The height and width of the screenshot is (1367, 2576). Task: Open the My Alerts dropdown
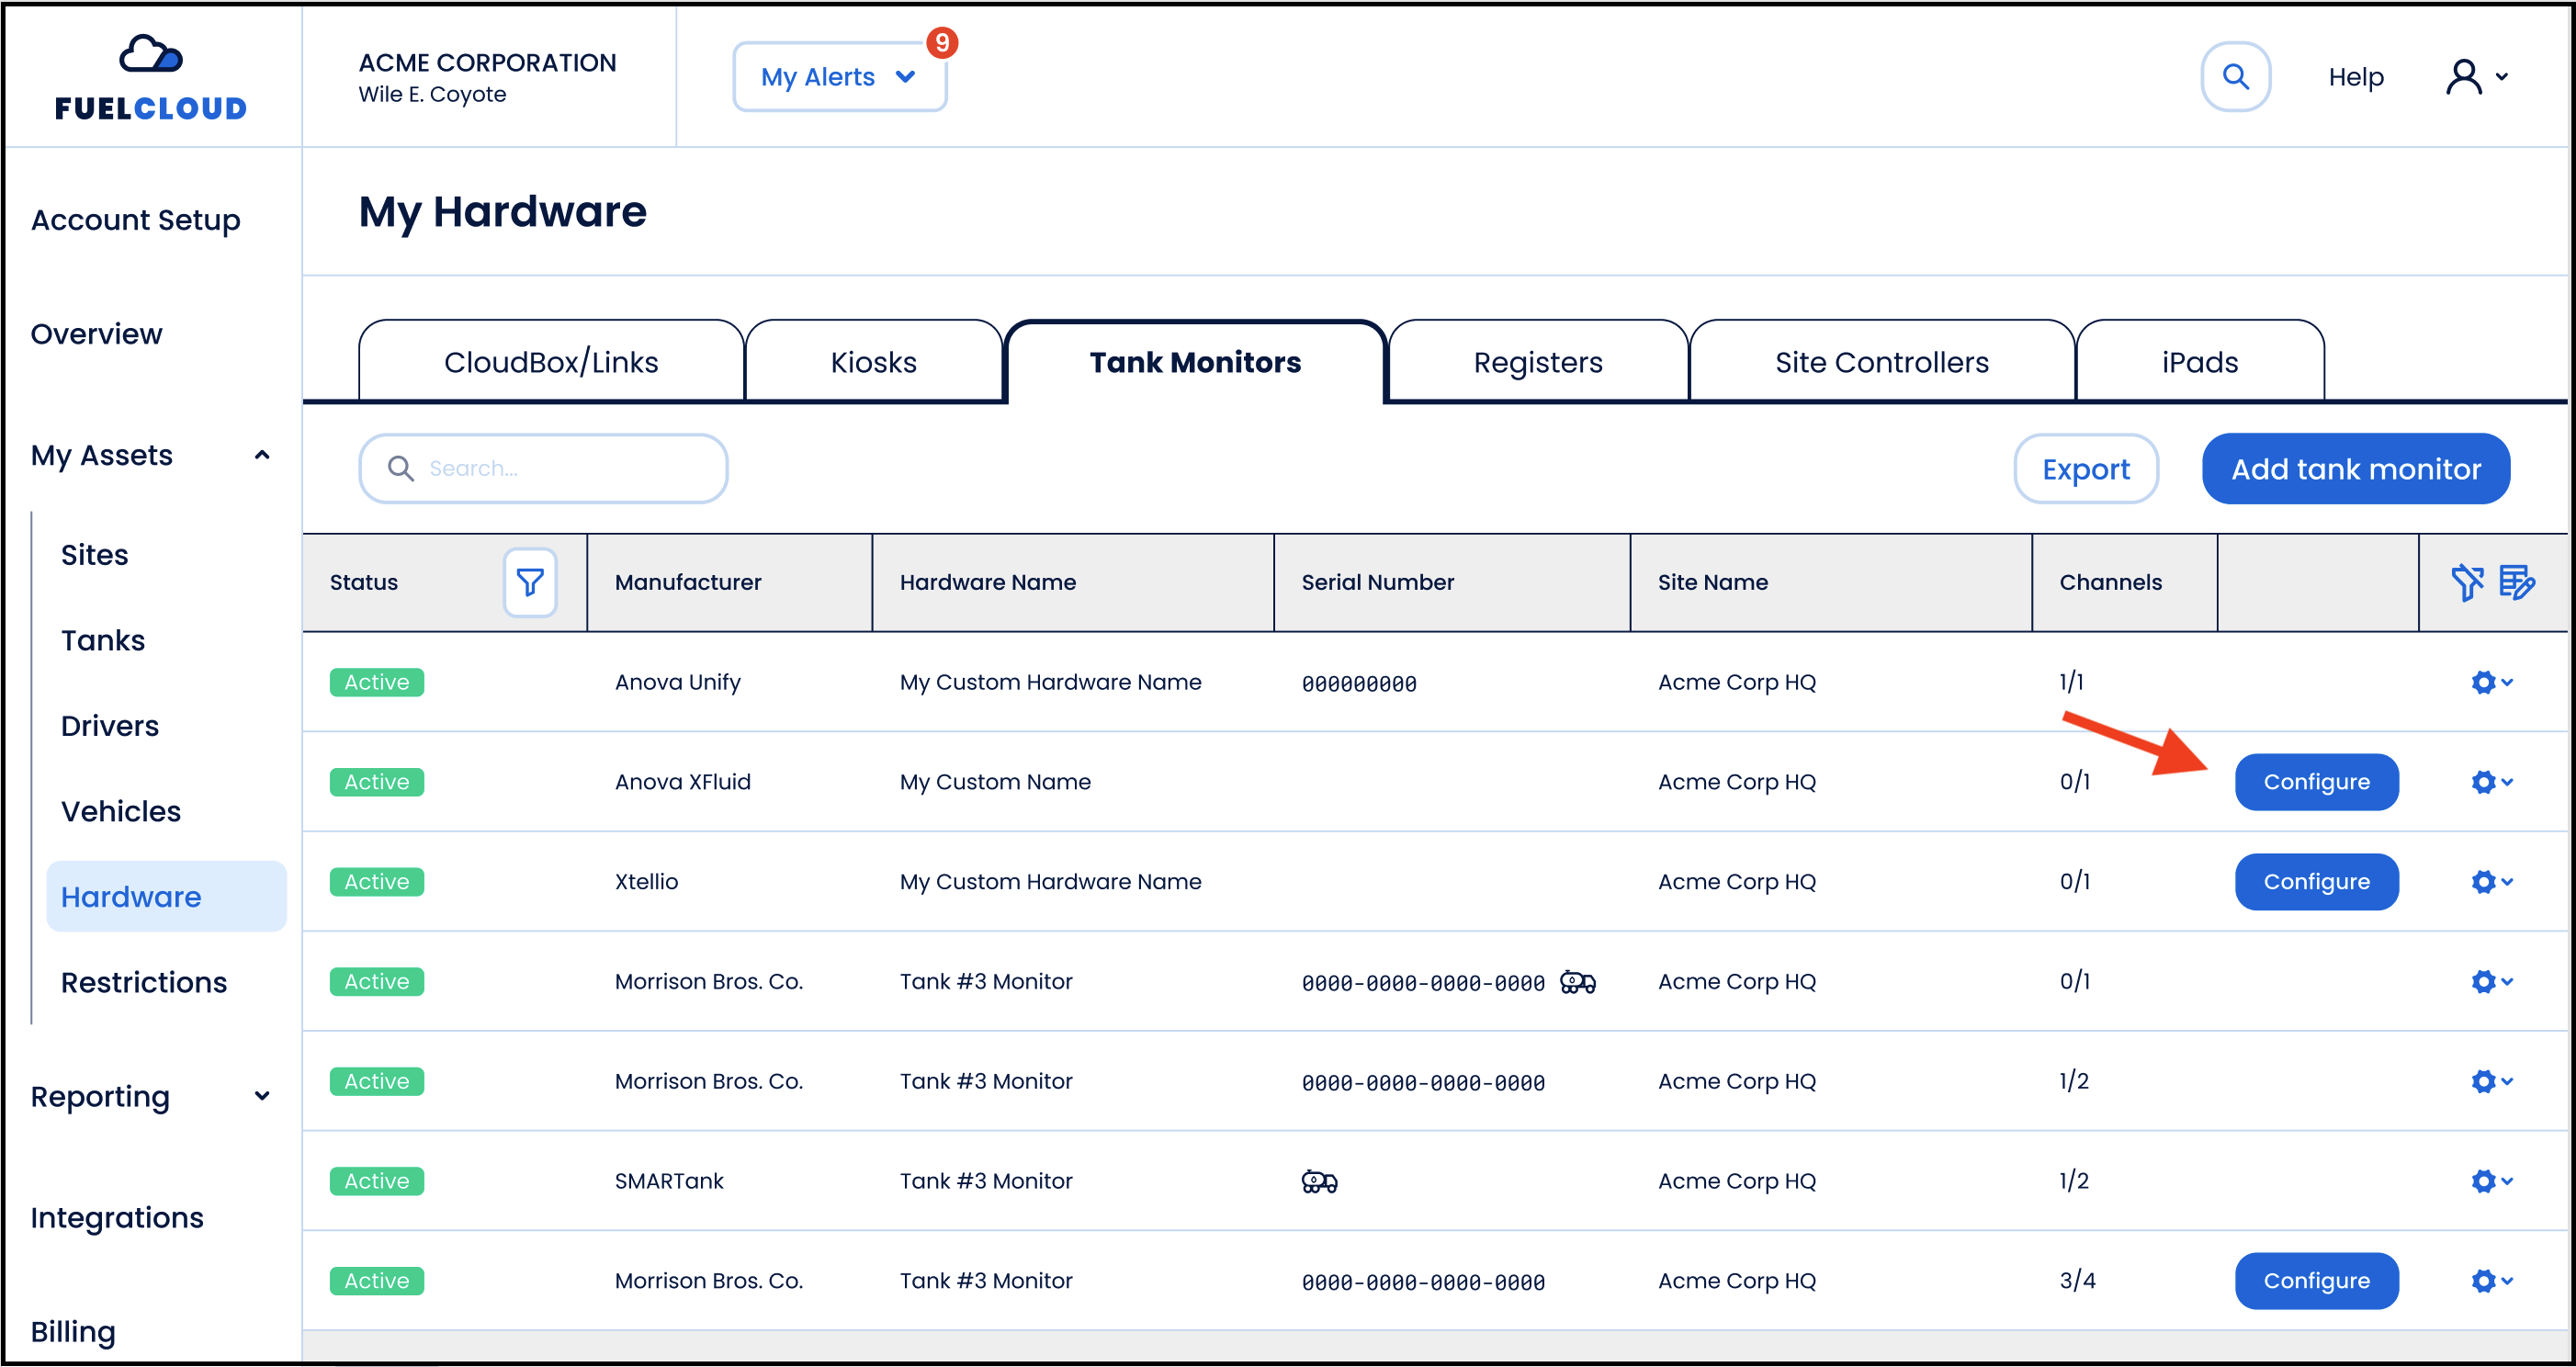[839, 77]
